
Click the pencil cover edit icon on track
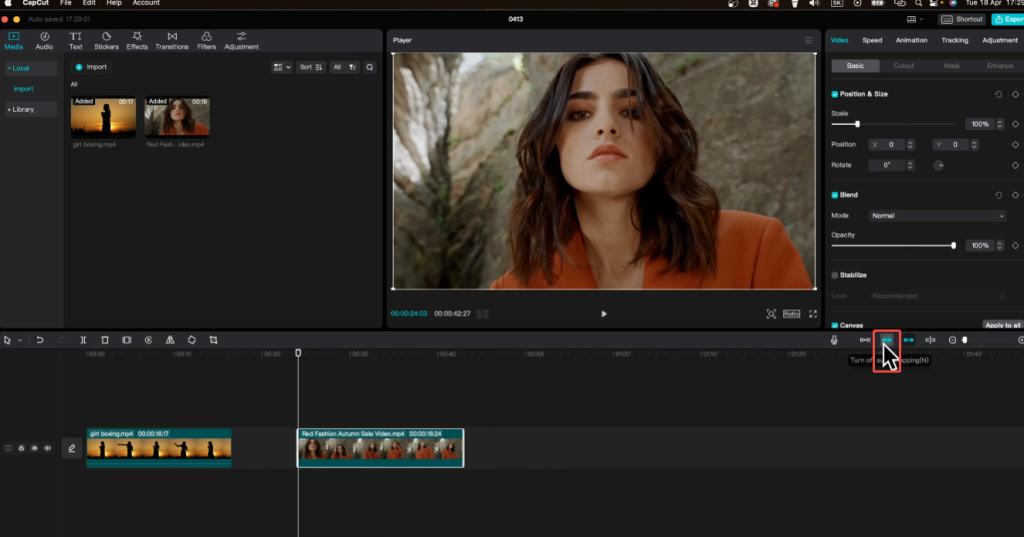72,448
